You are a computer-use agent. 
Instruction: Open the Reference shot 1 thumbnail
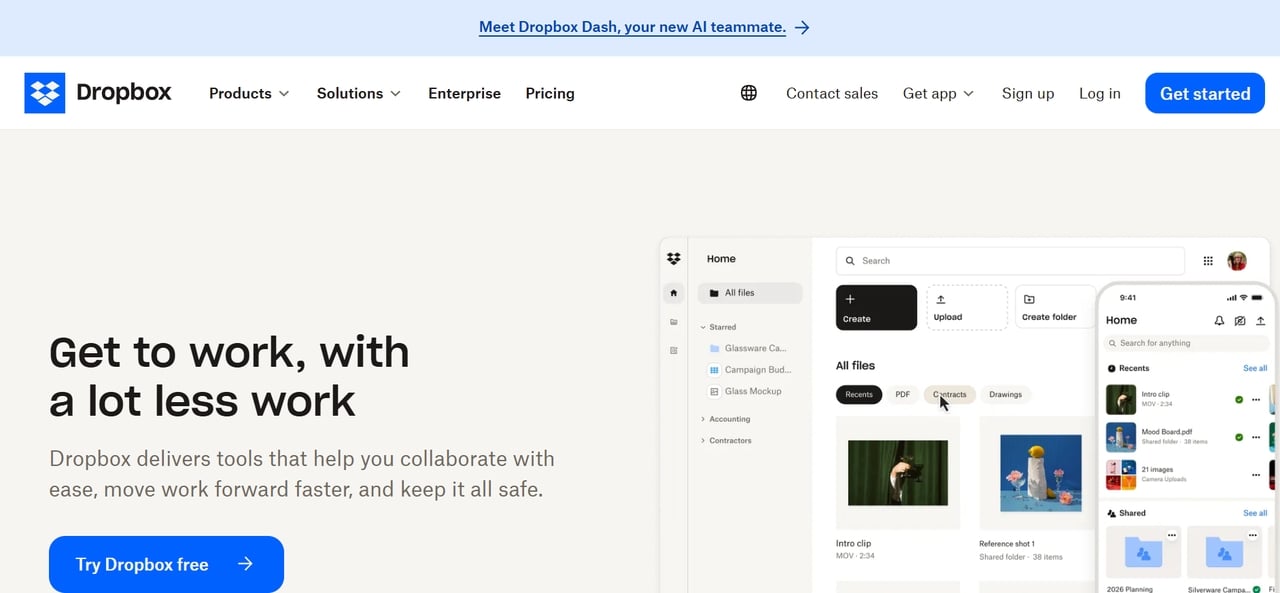pos(1041,473)
